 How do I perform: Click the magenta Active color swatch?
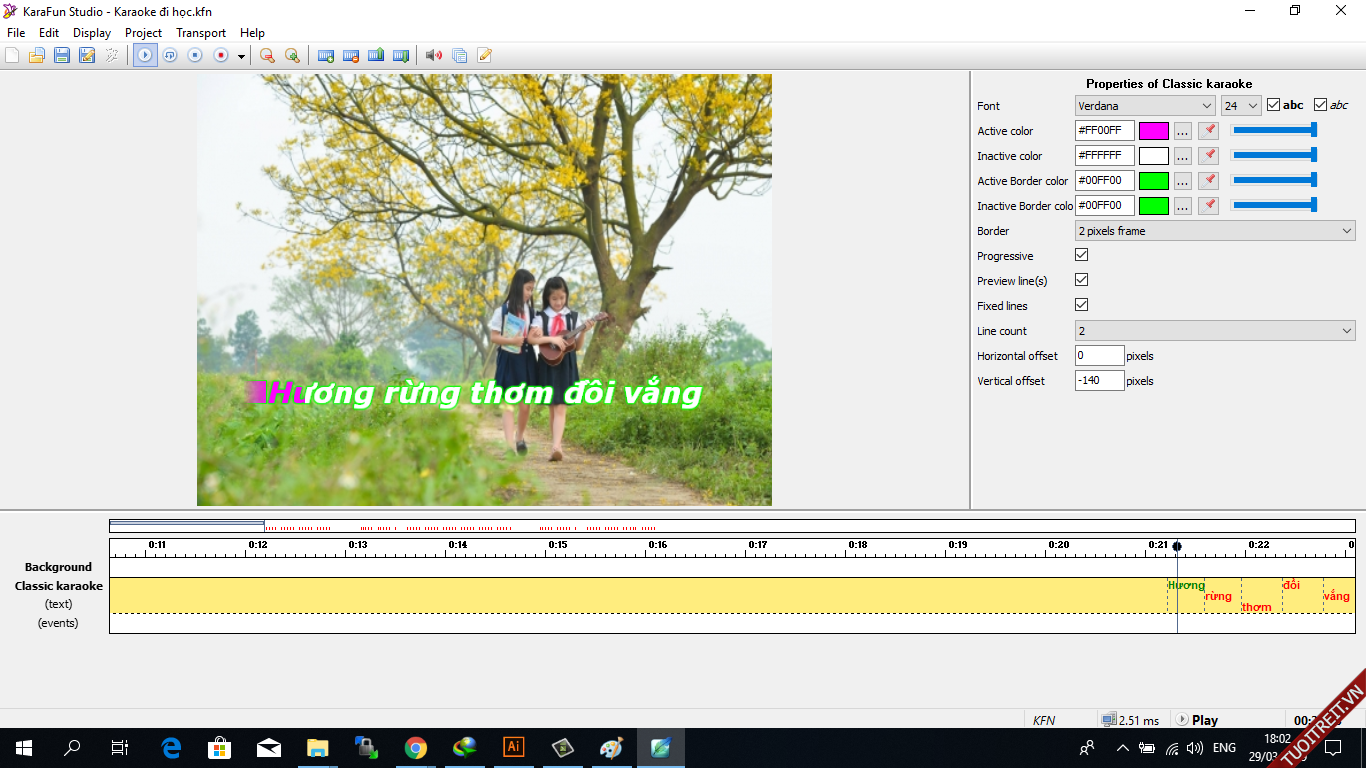pos(1153,131)
